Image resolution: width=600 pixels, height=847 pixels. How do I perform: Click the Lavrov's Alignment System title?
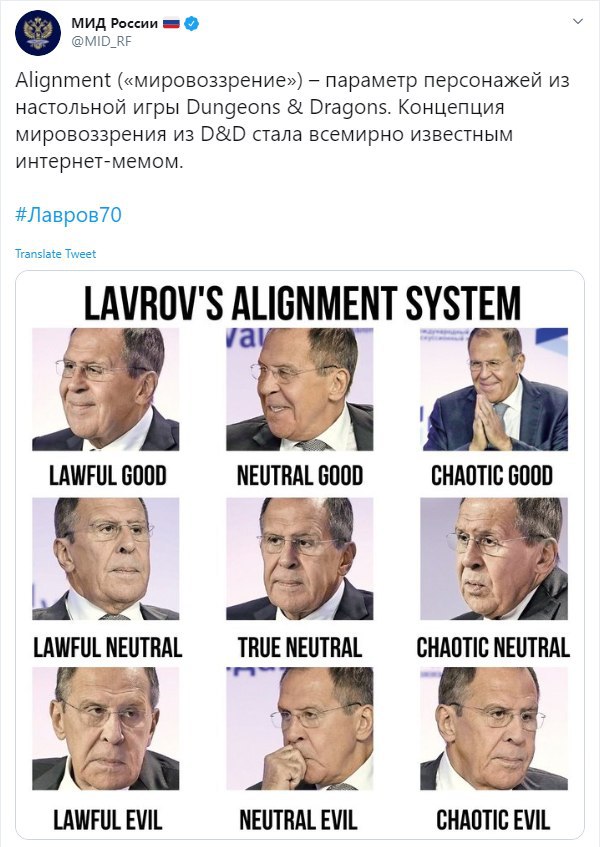pos(302,303)
